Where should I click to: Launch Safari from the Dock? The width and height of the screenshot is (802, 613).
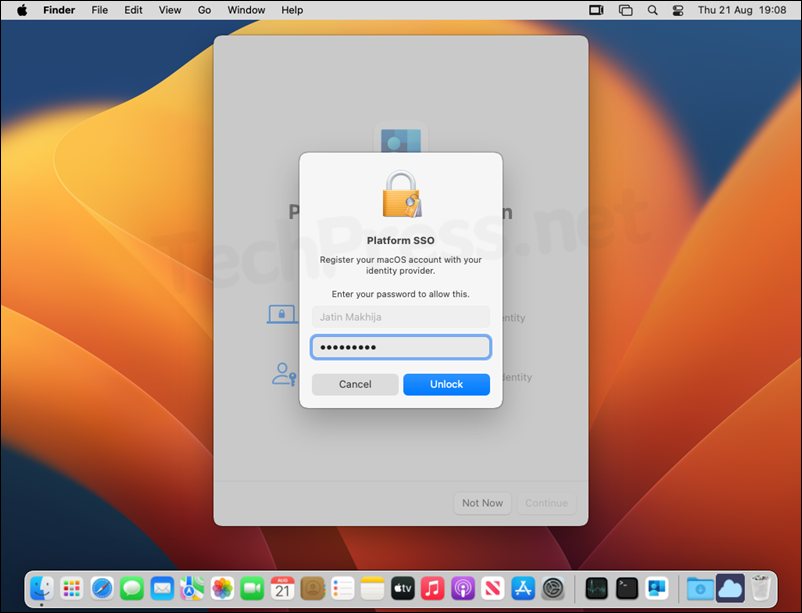click(x=102, y=588)
